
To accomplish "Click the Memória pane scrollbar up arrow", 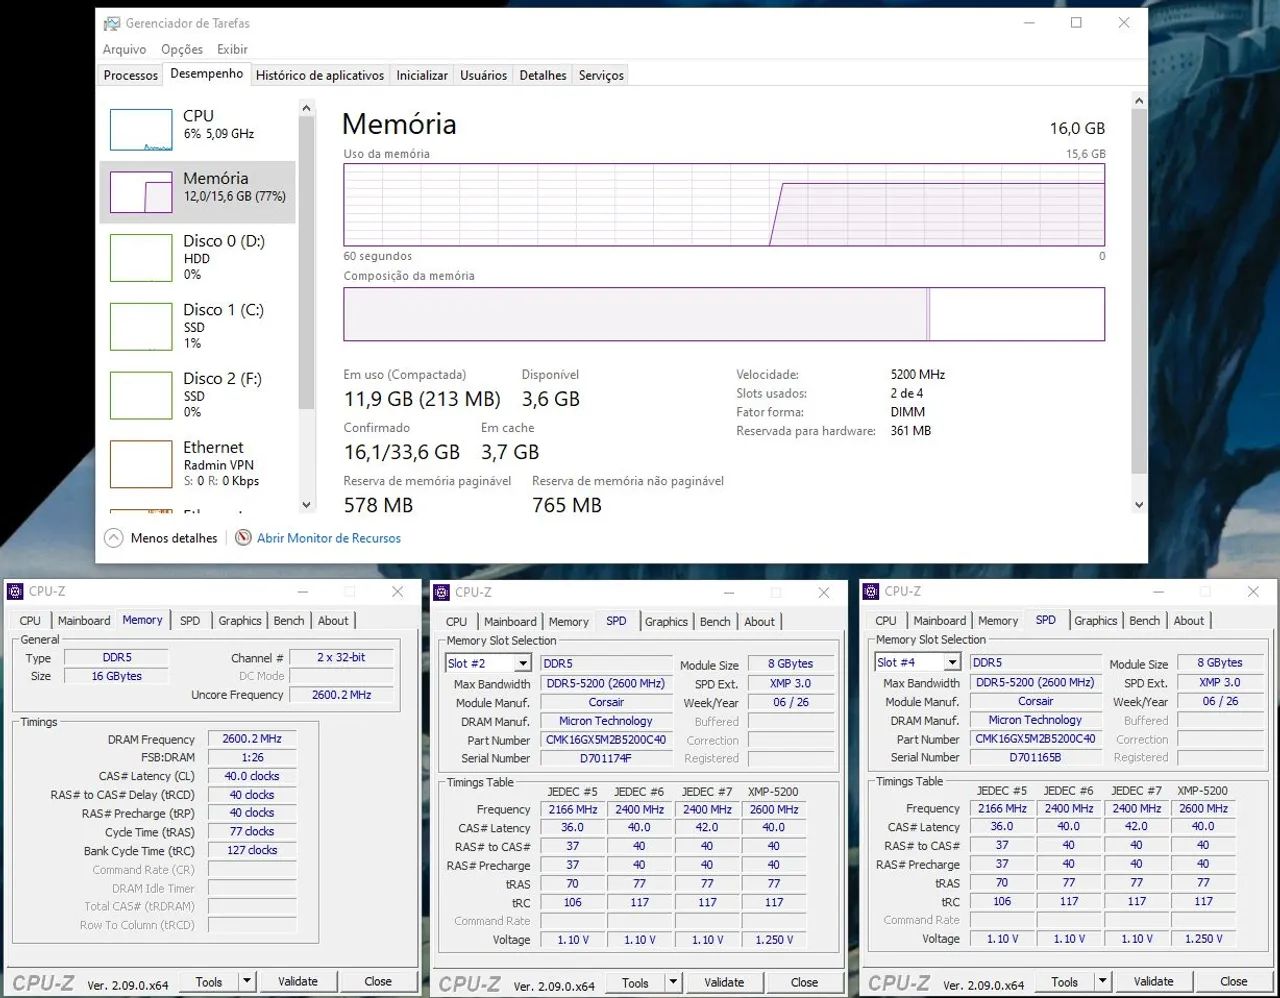I will pos(1138,100).
